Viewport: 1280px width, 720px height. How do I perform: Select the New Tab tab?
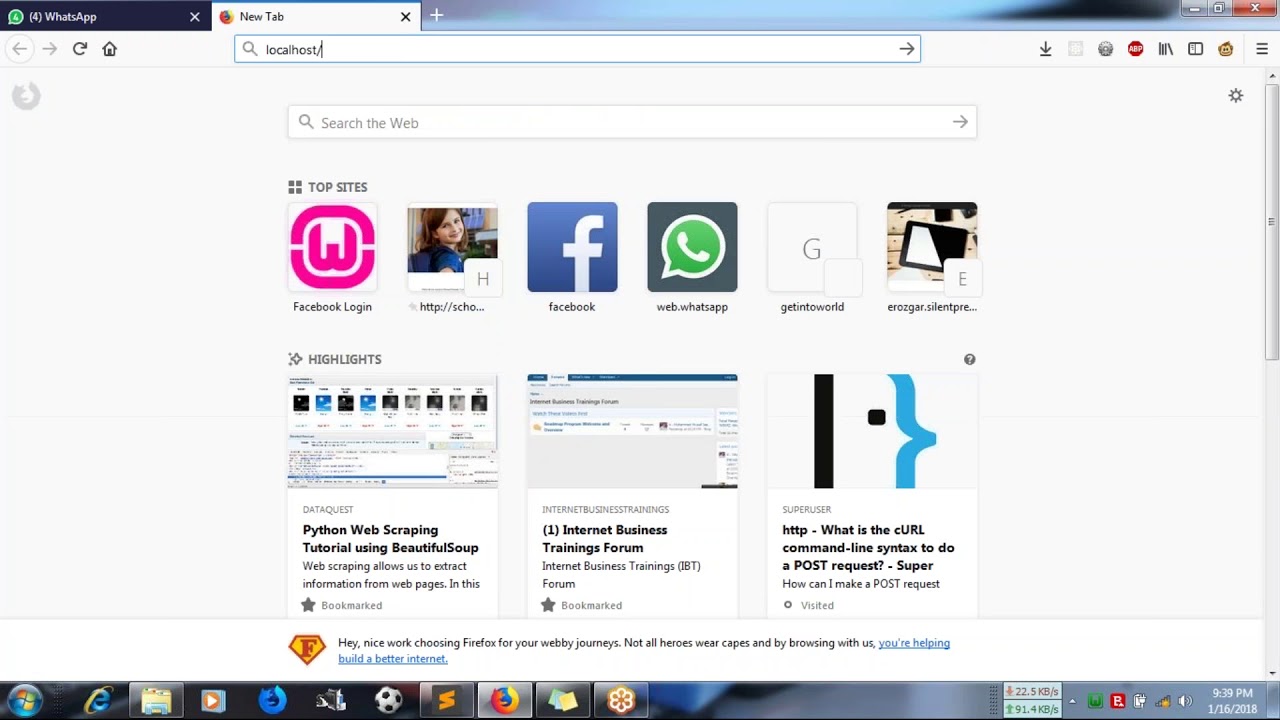point(315,16)
